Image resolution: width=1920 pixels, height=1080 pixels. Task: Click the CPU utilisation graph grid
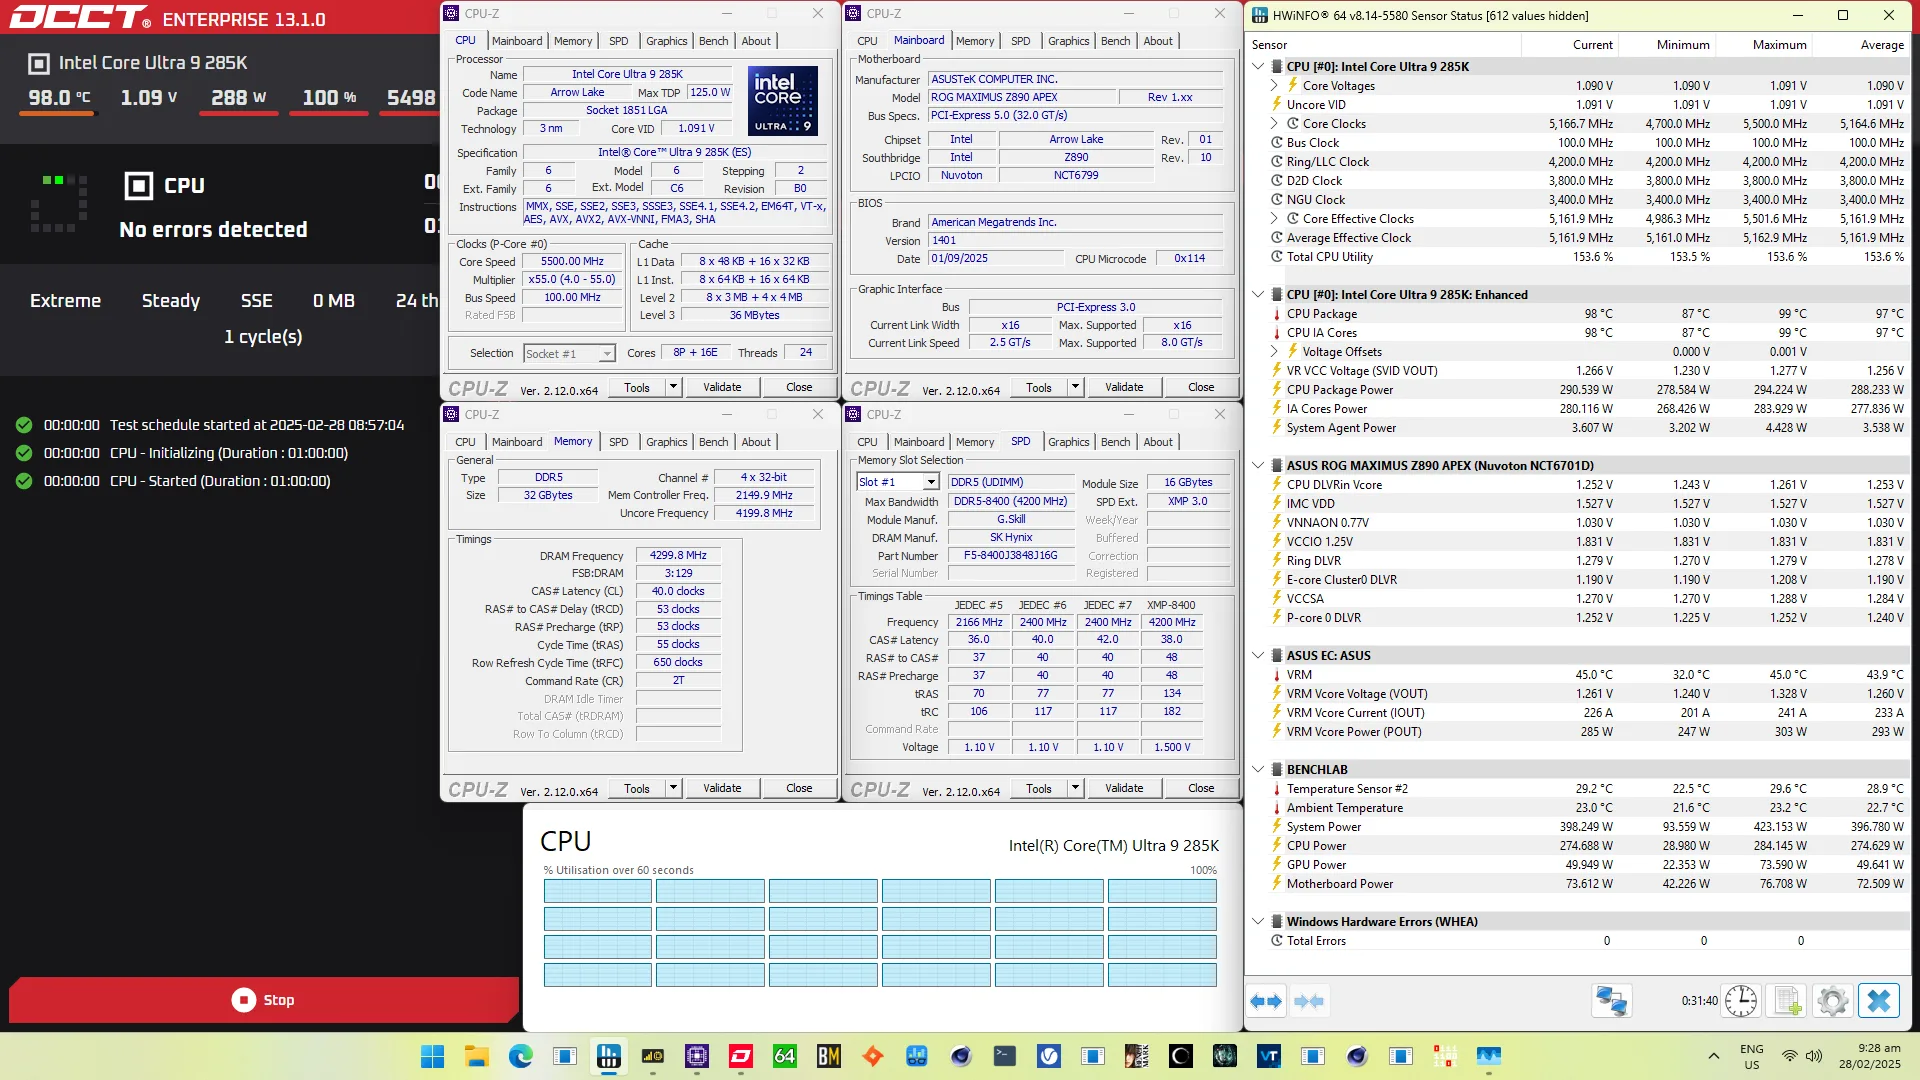(880, 933)
